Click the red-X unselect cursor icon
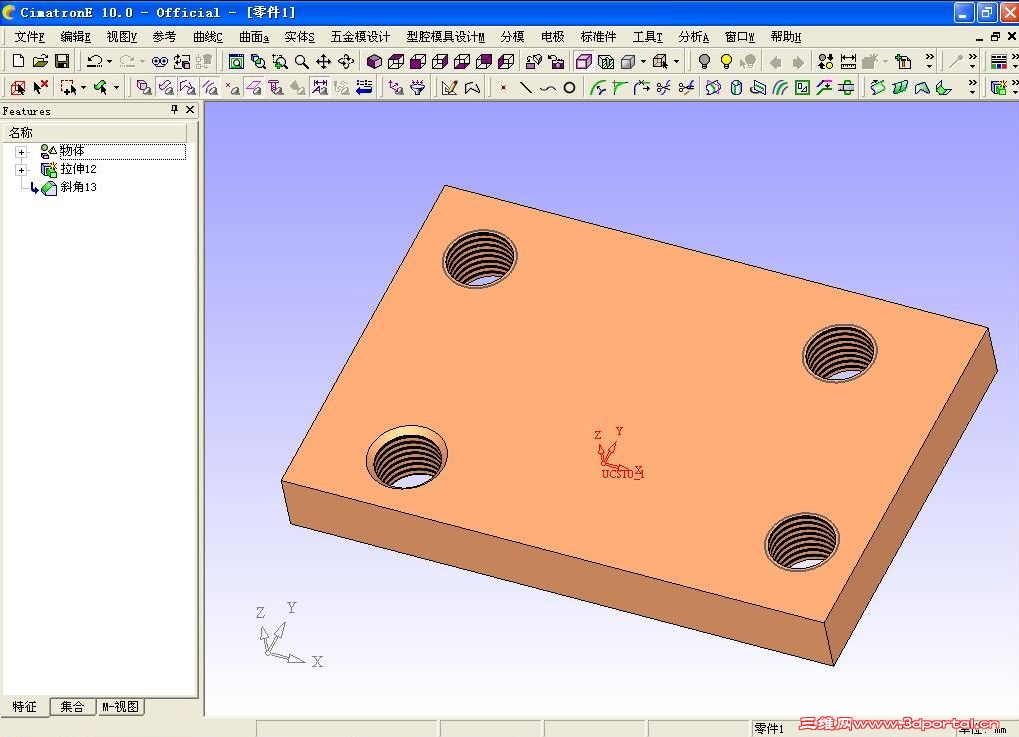The width and height of the screenshot is (1019, 737). coord(40,86)
